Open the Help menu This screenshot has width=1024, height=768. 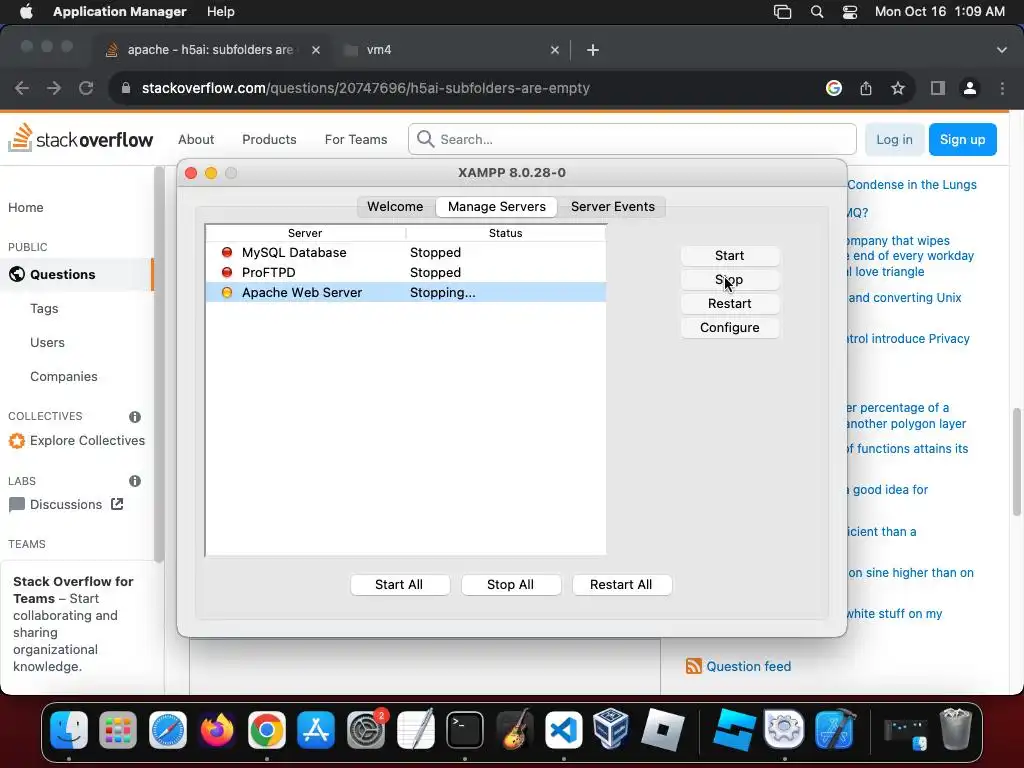[221, 12]
